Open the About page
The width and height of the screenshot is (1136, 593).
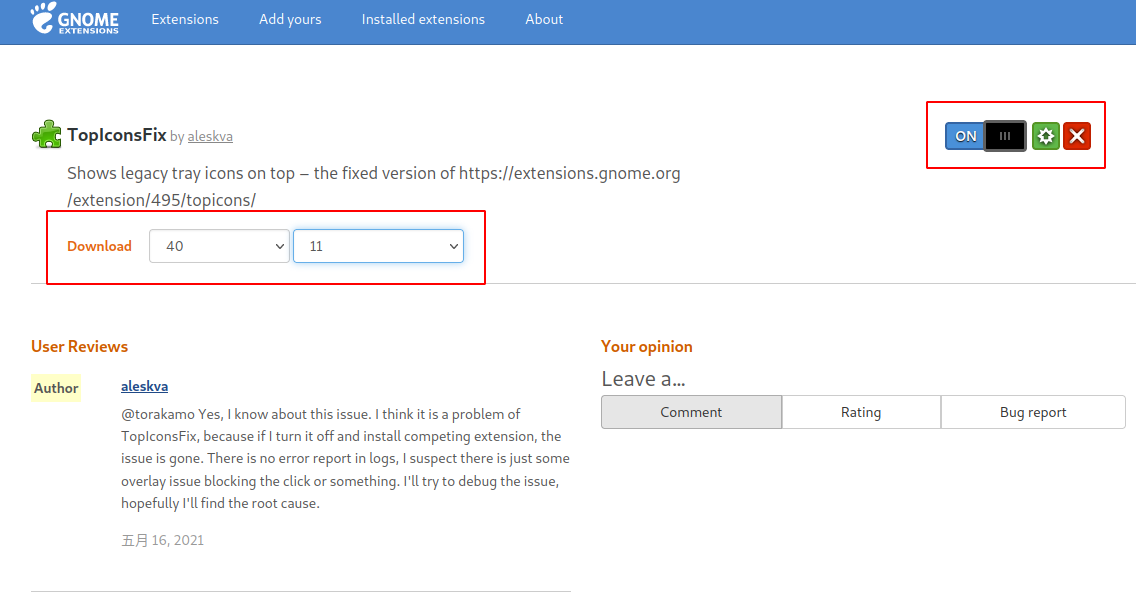[x=544, y=20]
